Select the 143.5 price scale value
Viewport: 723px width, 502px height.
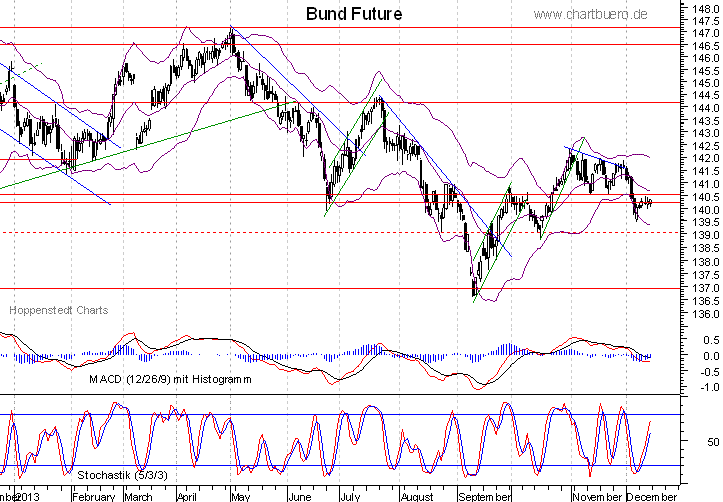706,121
